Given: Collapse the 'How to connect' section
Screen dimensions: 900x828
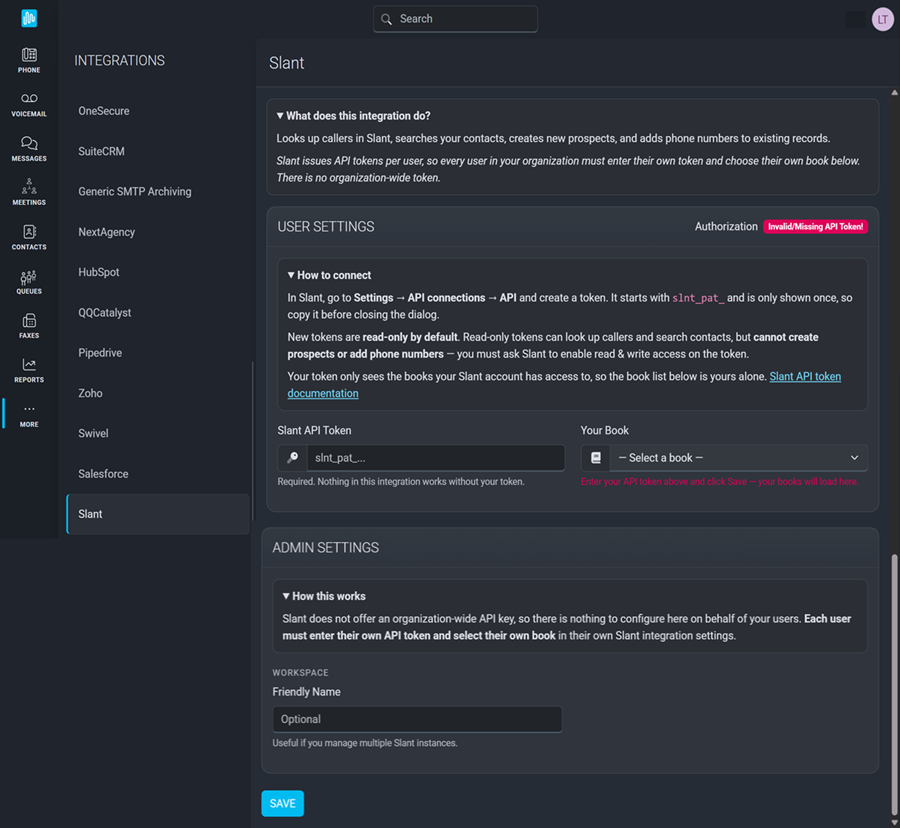Looking at the screenshot, I should click(329, 275).
